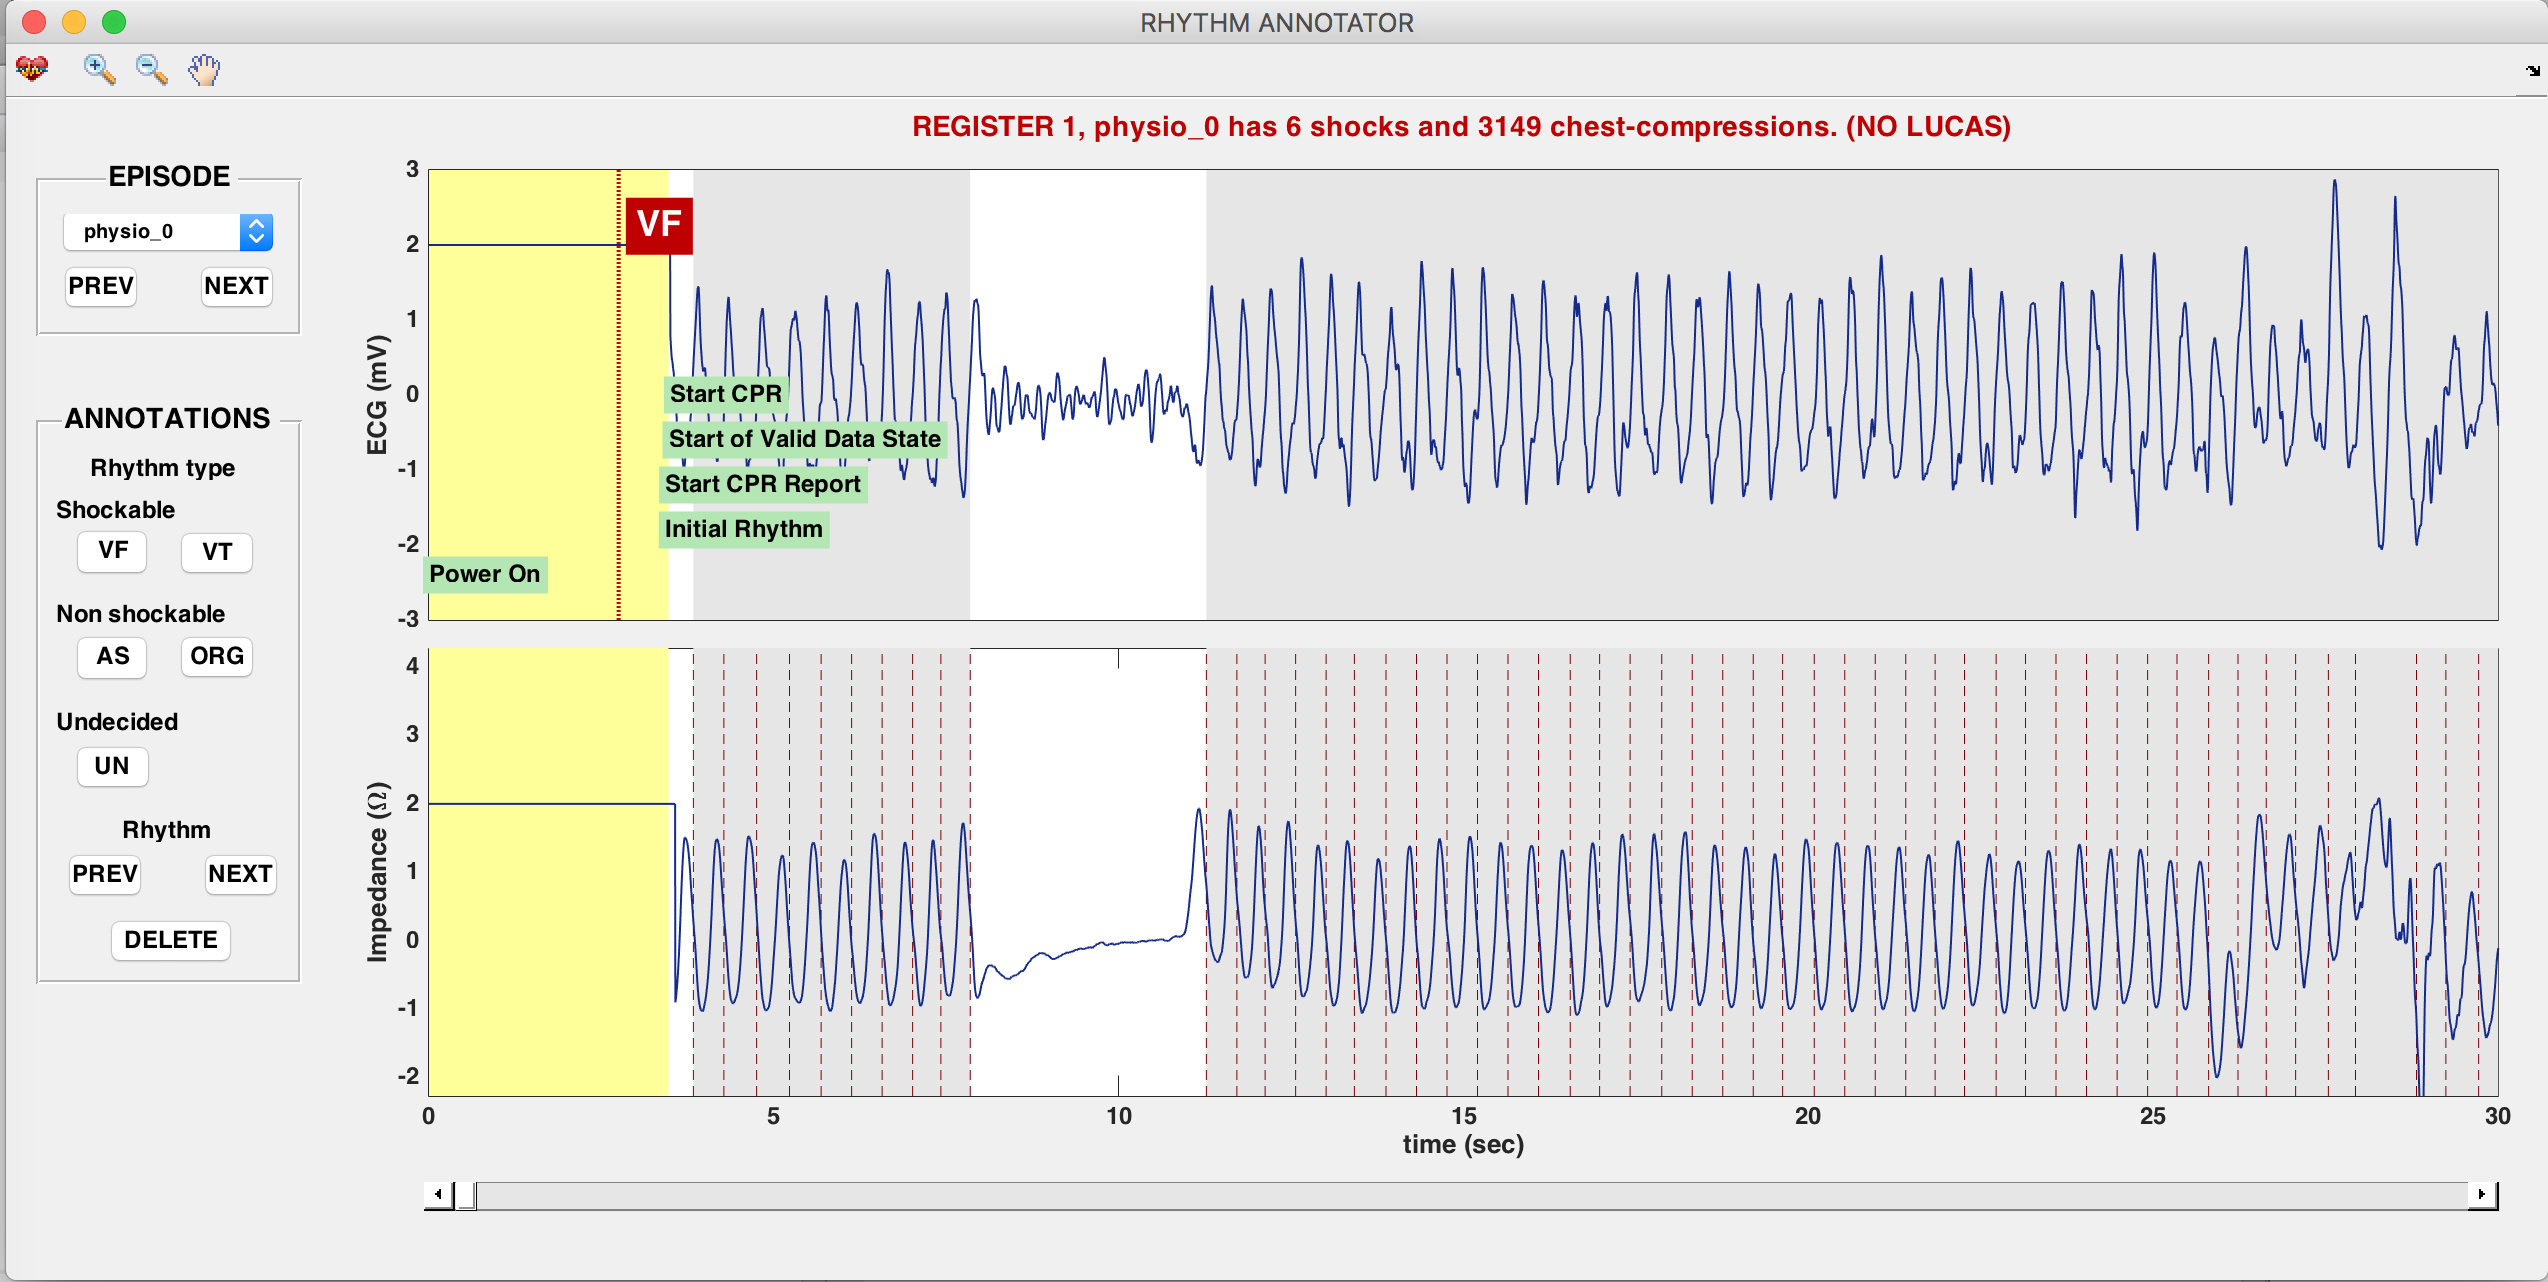Image resolution: width=2548 pixels, height=1282 pixels.
Task: Select the zoom in magnifier tool
Action: (x=99, y=69)
